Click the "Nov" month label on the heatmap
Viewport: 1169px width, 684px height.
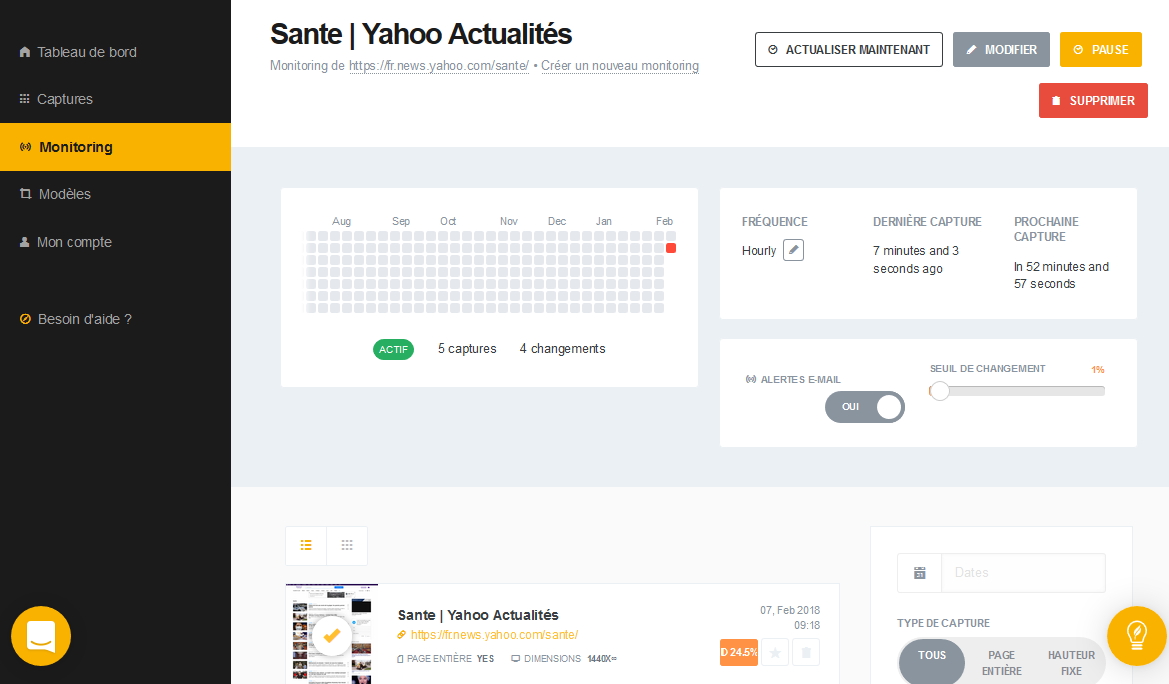[x=508, y=222]
